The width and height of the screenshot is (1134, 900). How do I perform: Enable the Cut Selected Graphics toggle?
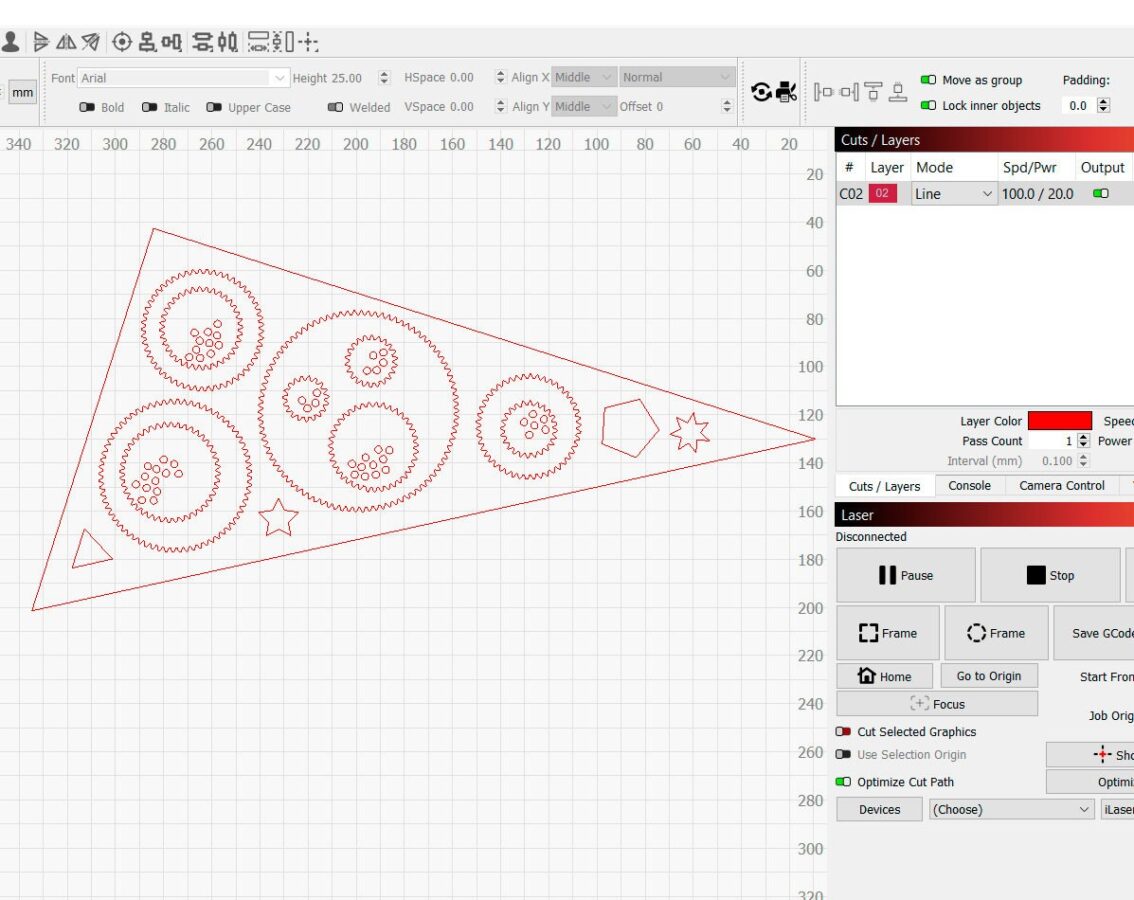[843, 732]
